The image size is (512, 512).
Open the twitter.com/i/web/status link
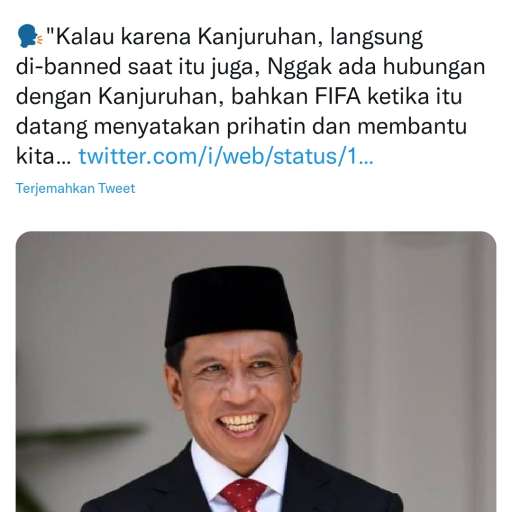click(226, 156)
